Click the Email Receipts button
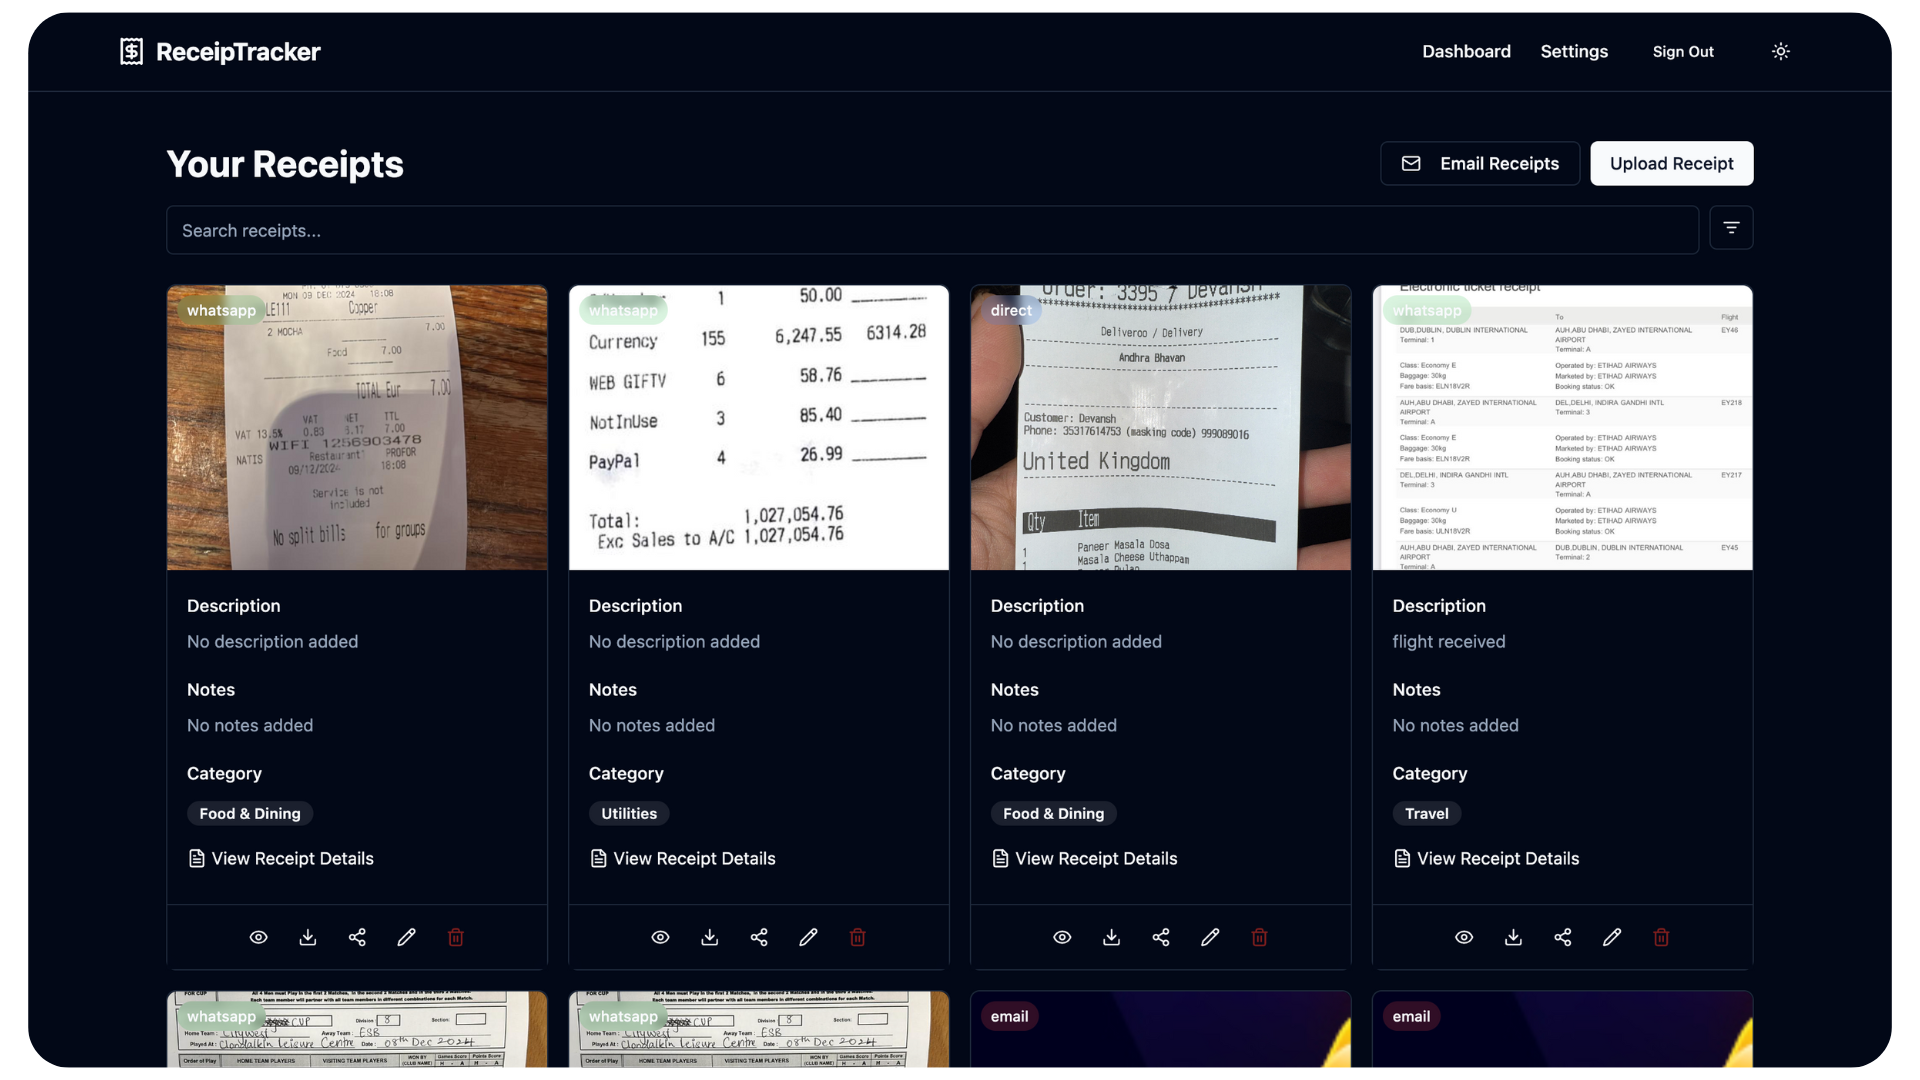The height and width of the screenshot is (1080, 1920). [1480, 163]
